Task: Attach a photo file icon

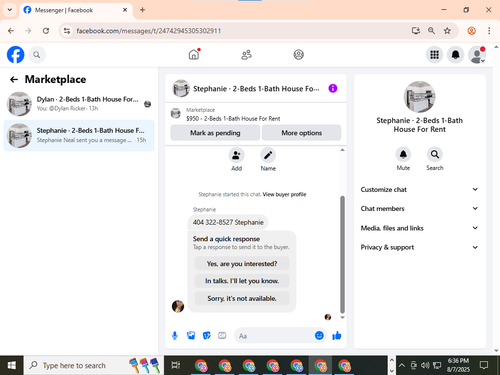Action: (x=191, y=335)
